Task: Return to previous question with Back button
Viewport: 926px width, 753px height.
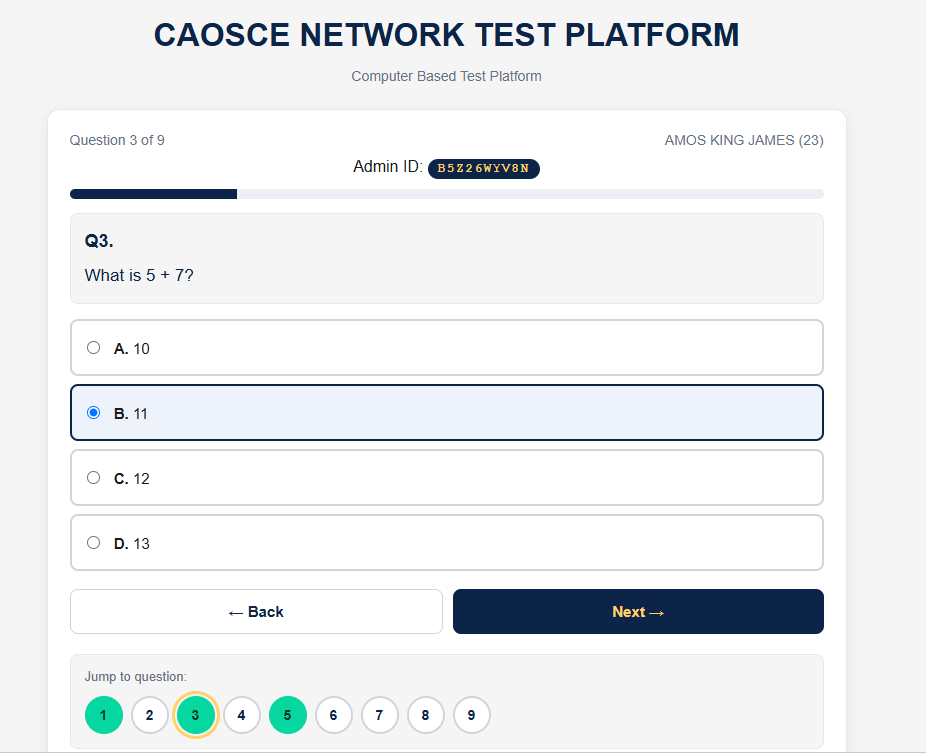Action: 256,611
